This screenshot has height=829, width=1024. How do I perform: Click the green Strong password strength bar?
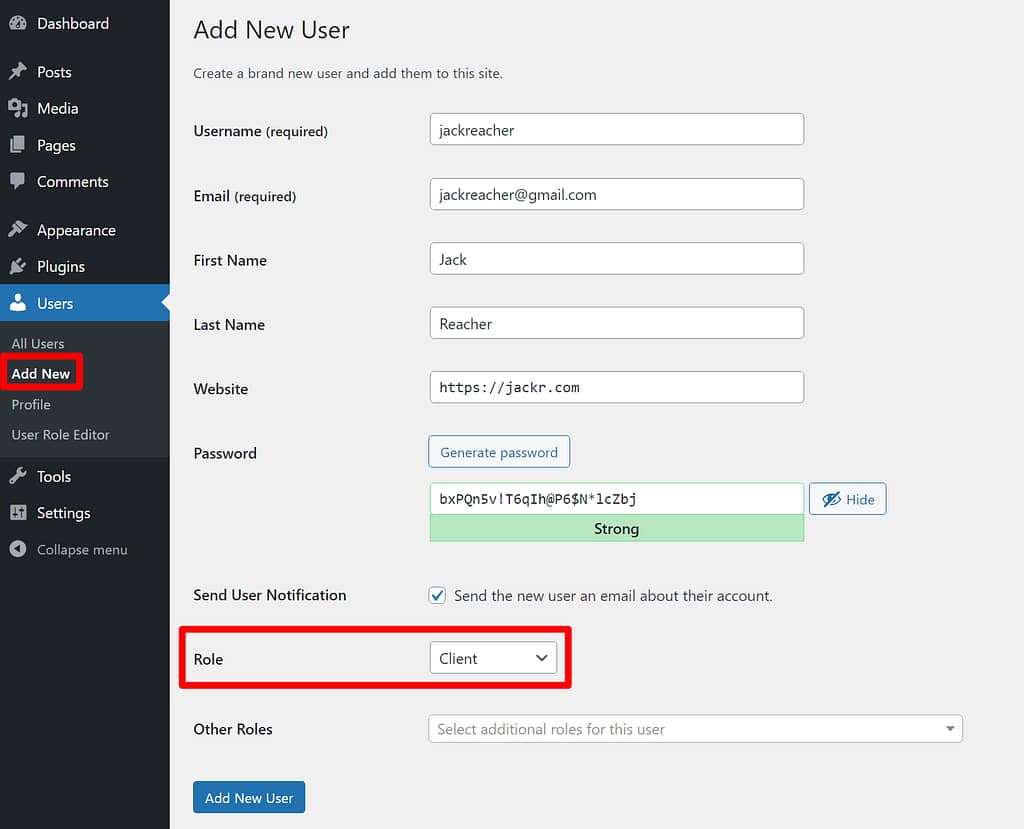click(616, 528)
